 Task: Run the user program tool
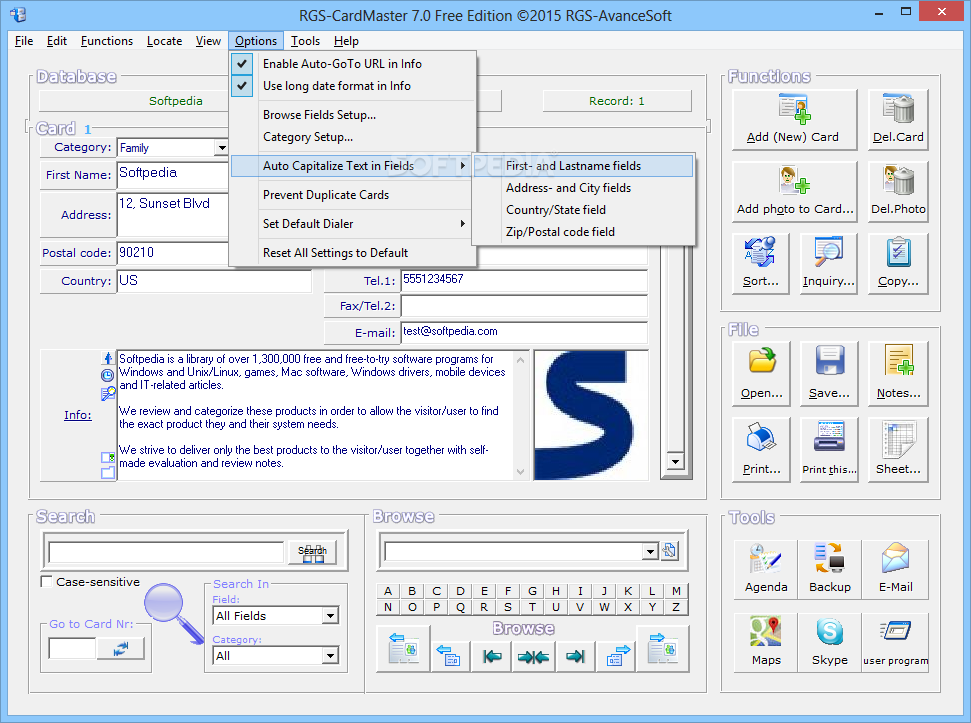pos(895,642)
